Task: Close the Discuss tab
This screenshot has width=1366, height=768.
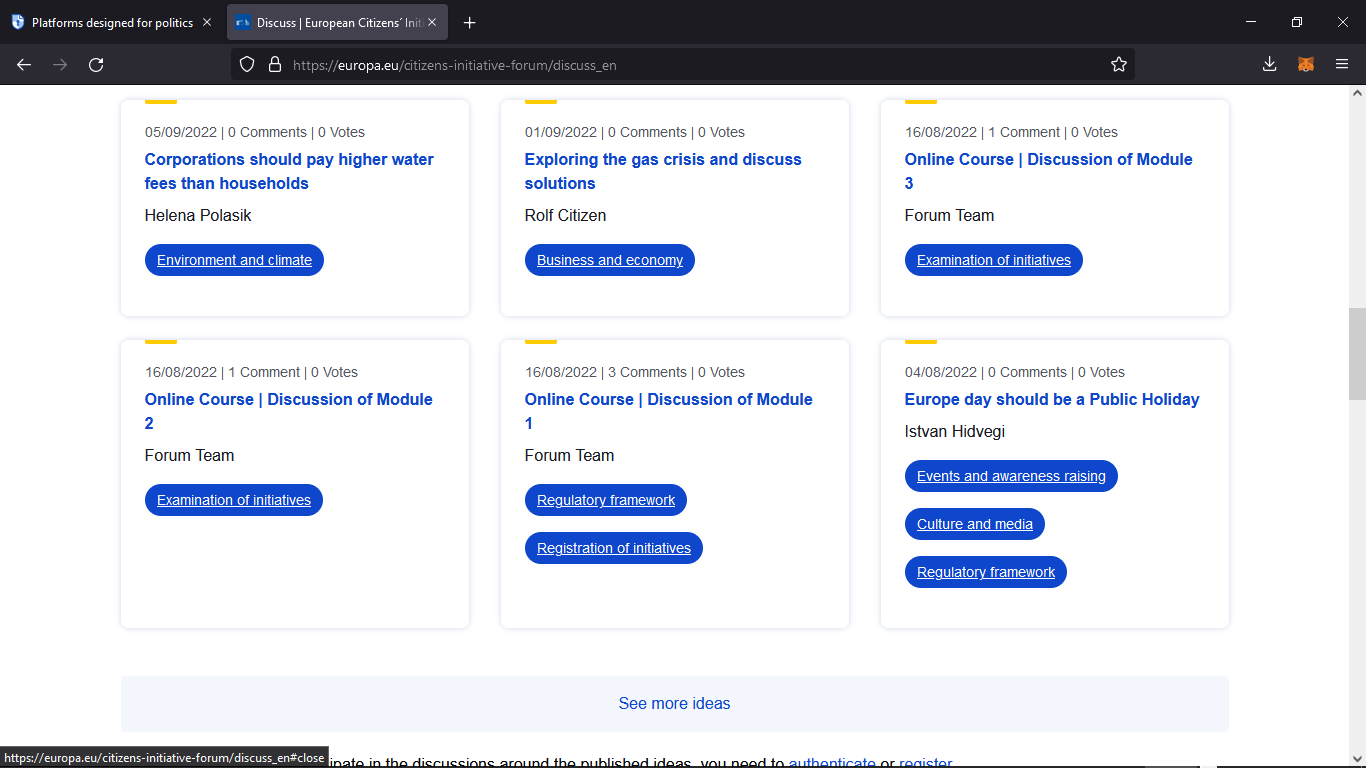Action: pyautogui.click(x=432, y=22)
